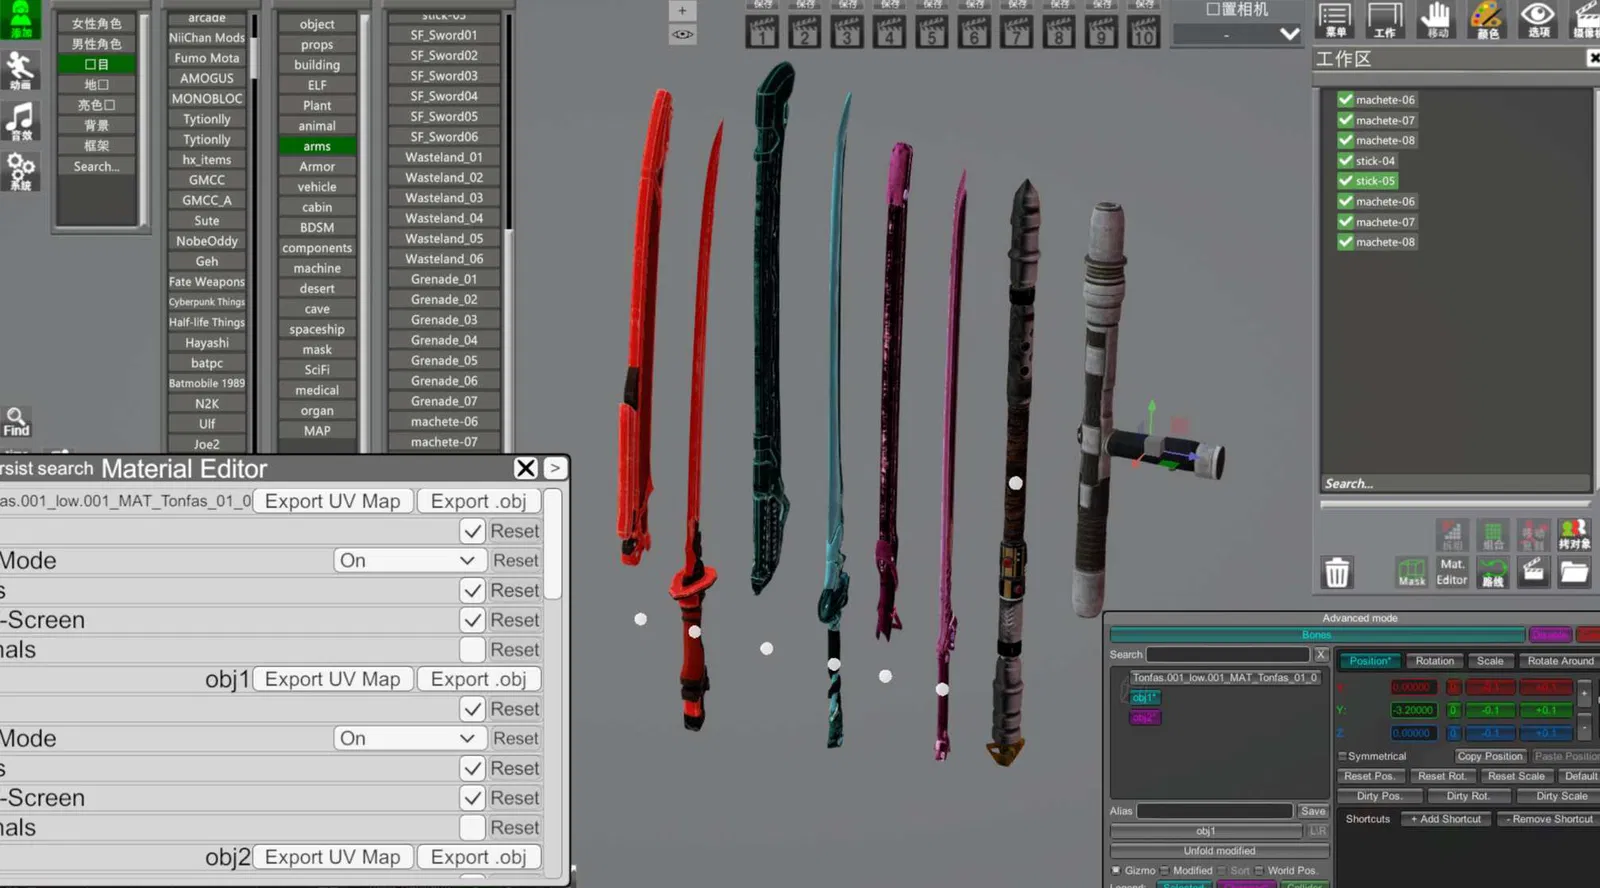Open the camera selection dropdown
Screen dimensions: 1600x888
[1238, 35]
